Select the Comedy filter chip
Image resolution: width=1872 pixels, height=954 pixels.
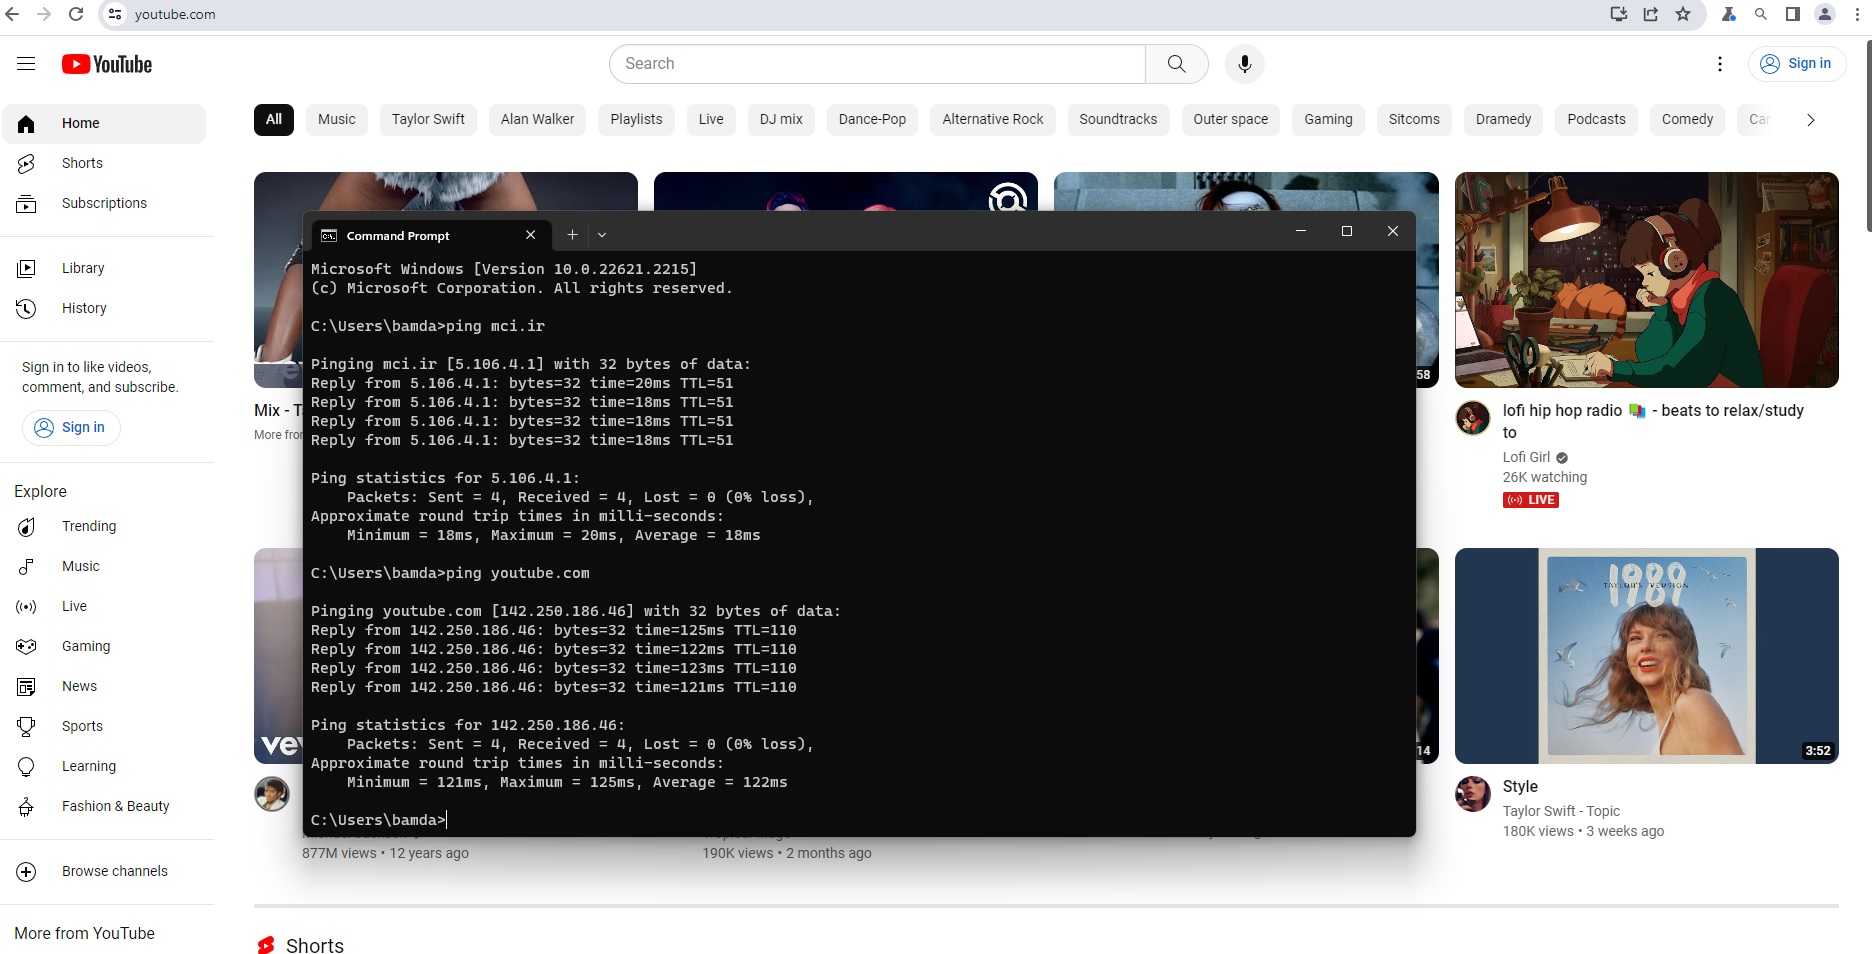click(x=1688, y=119)
